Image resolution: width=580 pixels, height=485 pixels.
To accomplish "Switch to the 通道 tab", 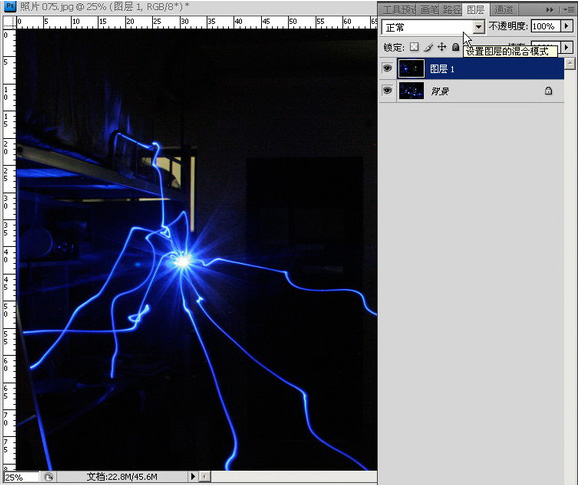I will coord(503,10).
